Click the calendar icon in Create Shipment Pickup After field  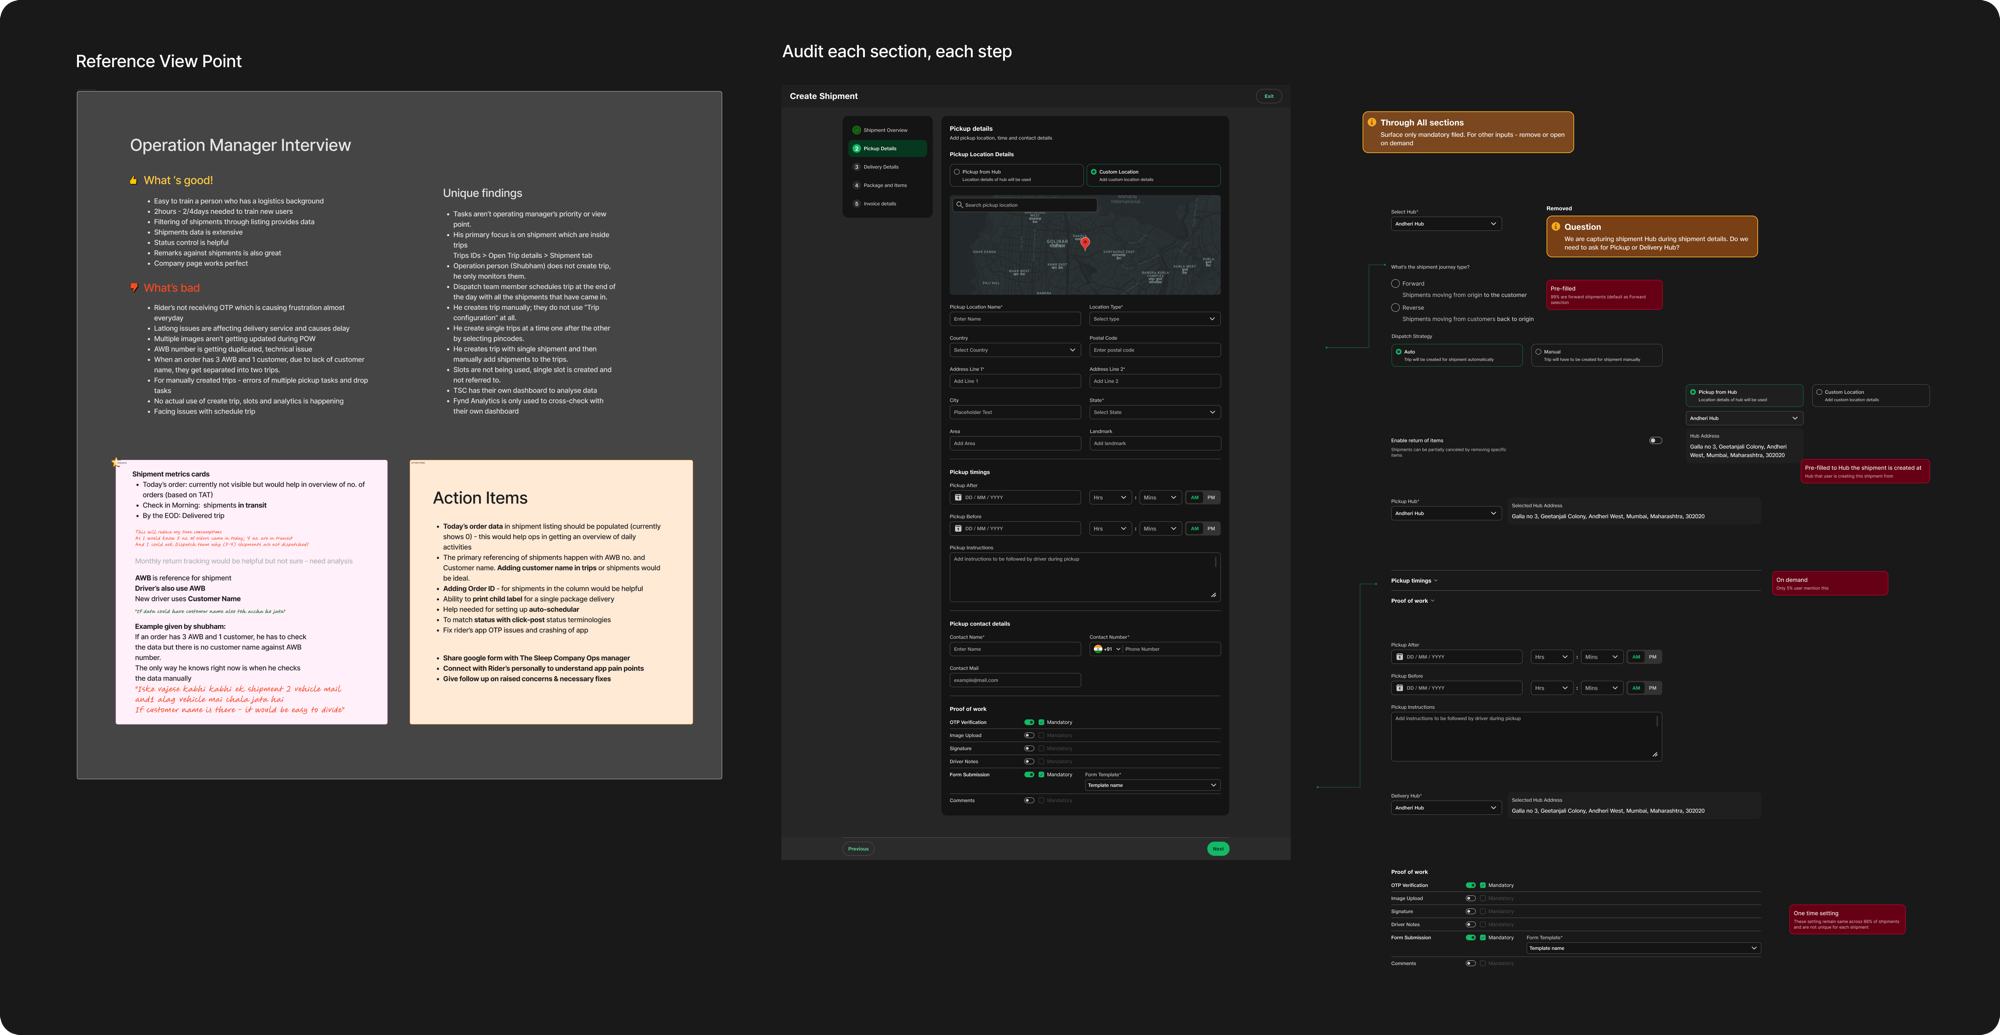[958, 497]
